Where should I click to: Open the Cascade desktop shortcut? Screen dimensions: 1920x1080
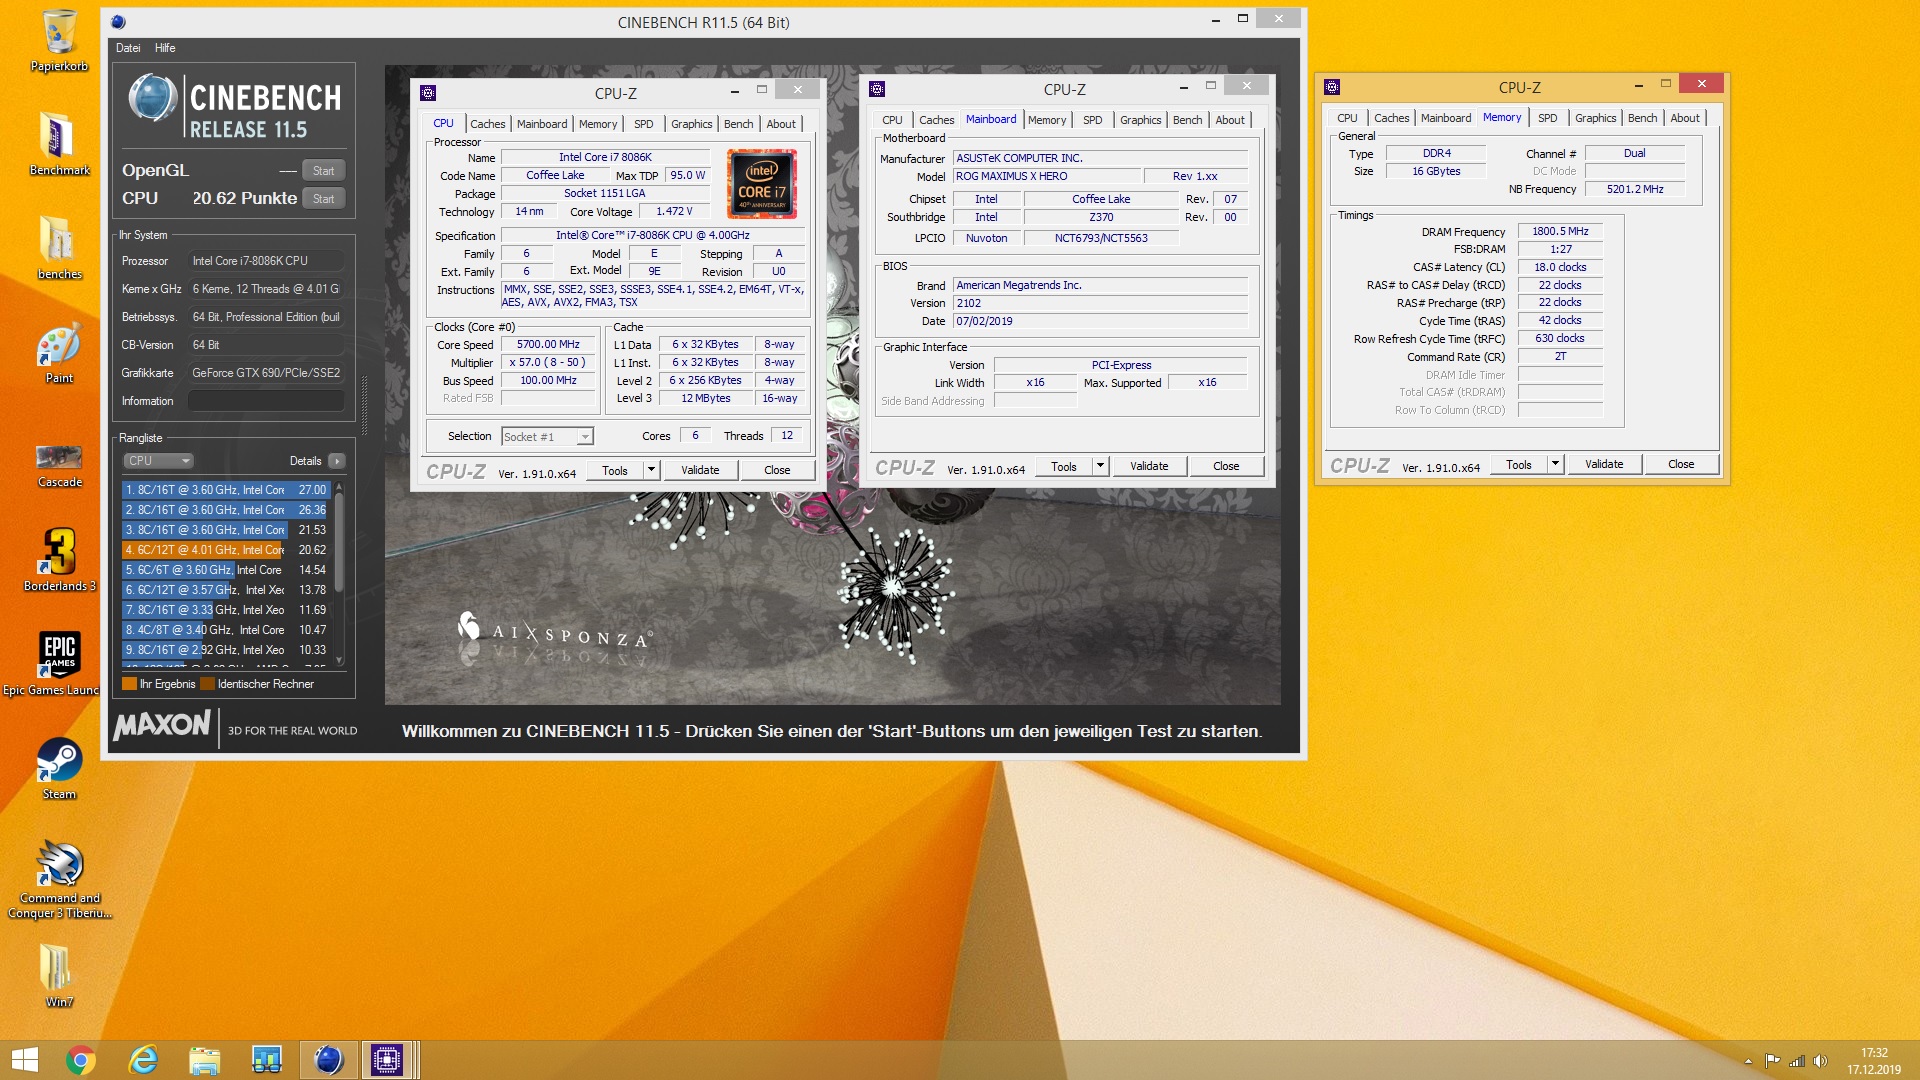coord(59,465)
